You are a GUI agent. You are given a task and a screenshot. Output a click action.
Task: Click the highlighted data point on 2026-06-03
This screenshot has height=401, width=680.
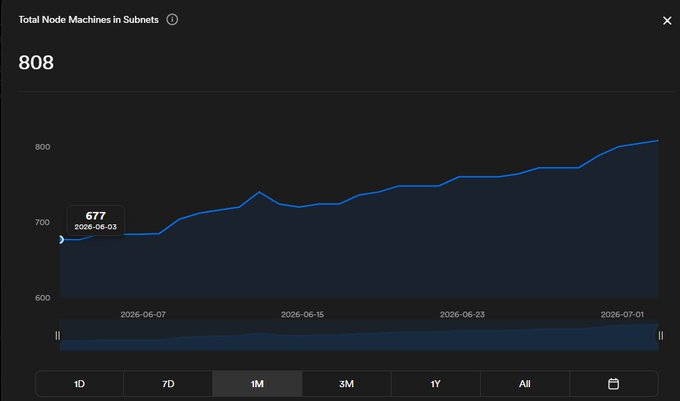click(61, 240)
